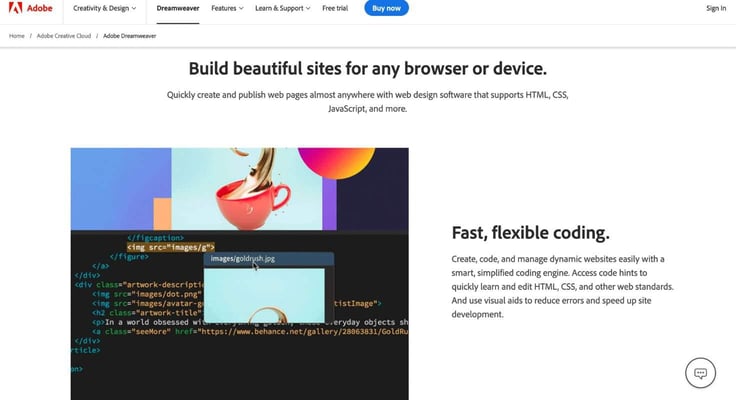The image size is (736, 400).
Task: Expand the Features menu chevron
Action: tap(241, 8)
